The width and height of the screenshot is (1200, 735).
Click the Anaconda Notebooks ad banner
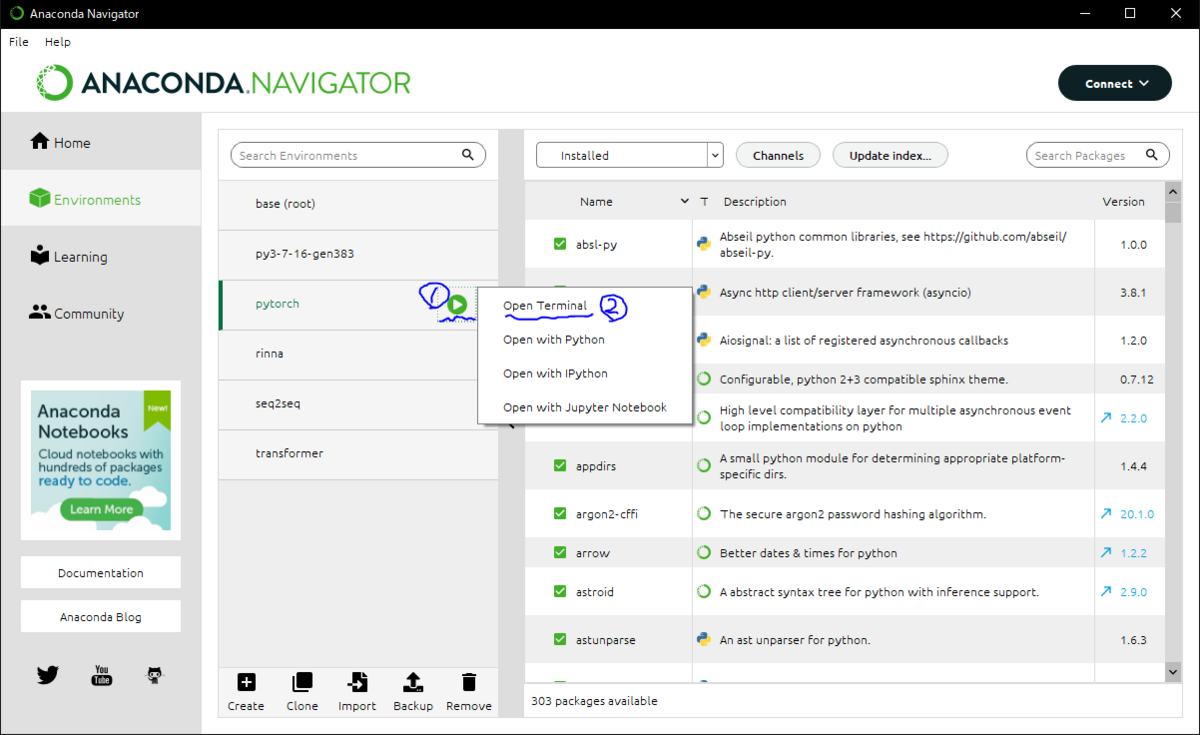tap(101, 459)
